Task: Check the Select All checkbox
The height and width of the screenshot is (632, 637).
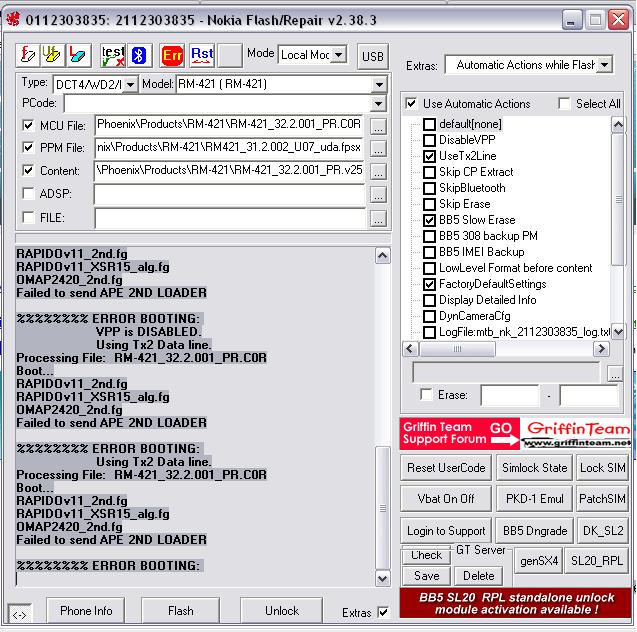Action: point(564,104)
